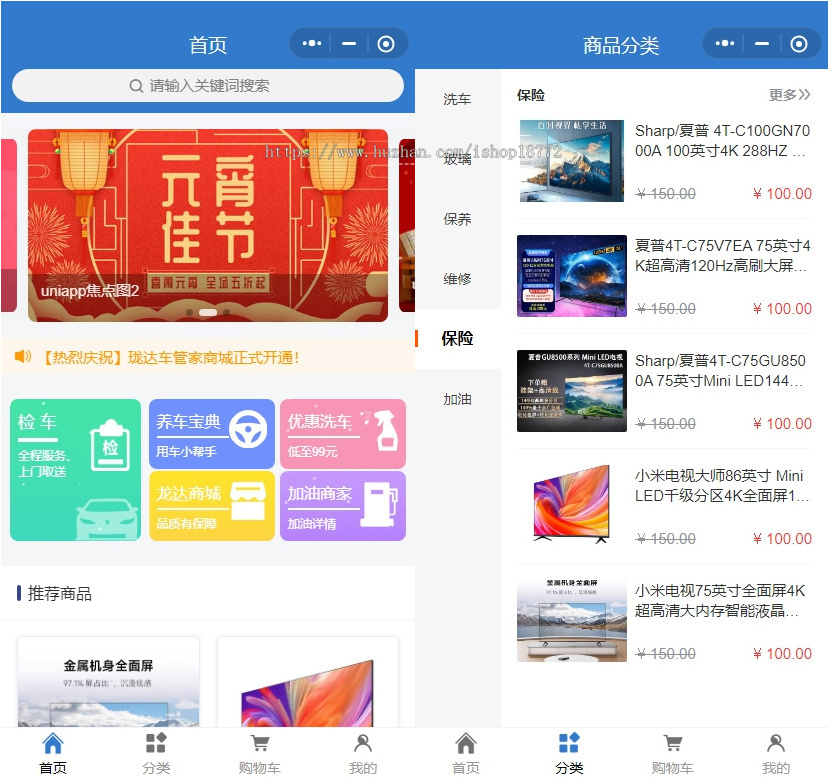Open recommended colorful TV product card
The width and height of the screenshot is (828, 780).
tap(308, 682)
